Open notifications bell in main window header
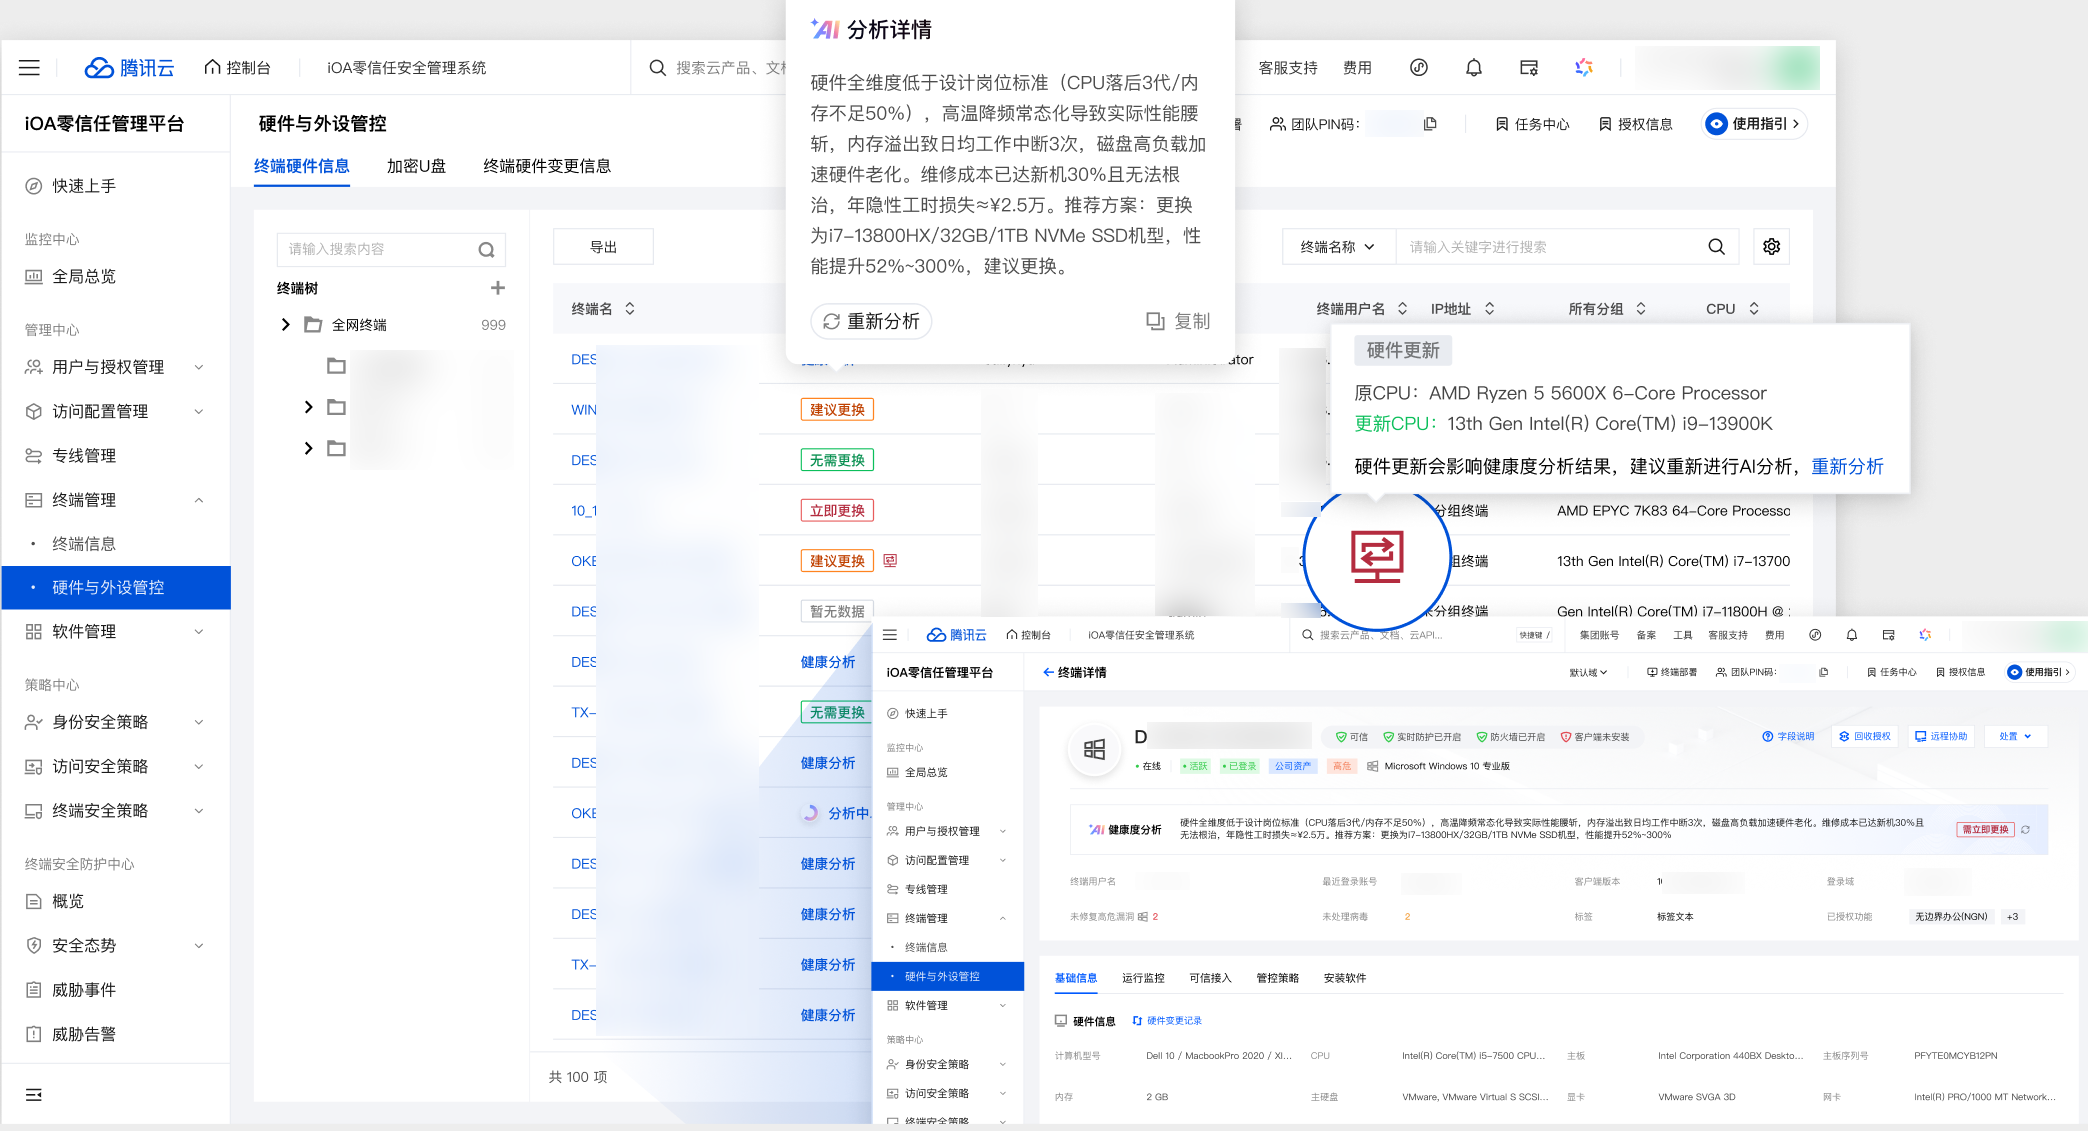The image size is (2088, 1131). pos(1473,68)
